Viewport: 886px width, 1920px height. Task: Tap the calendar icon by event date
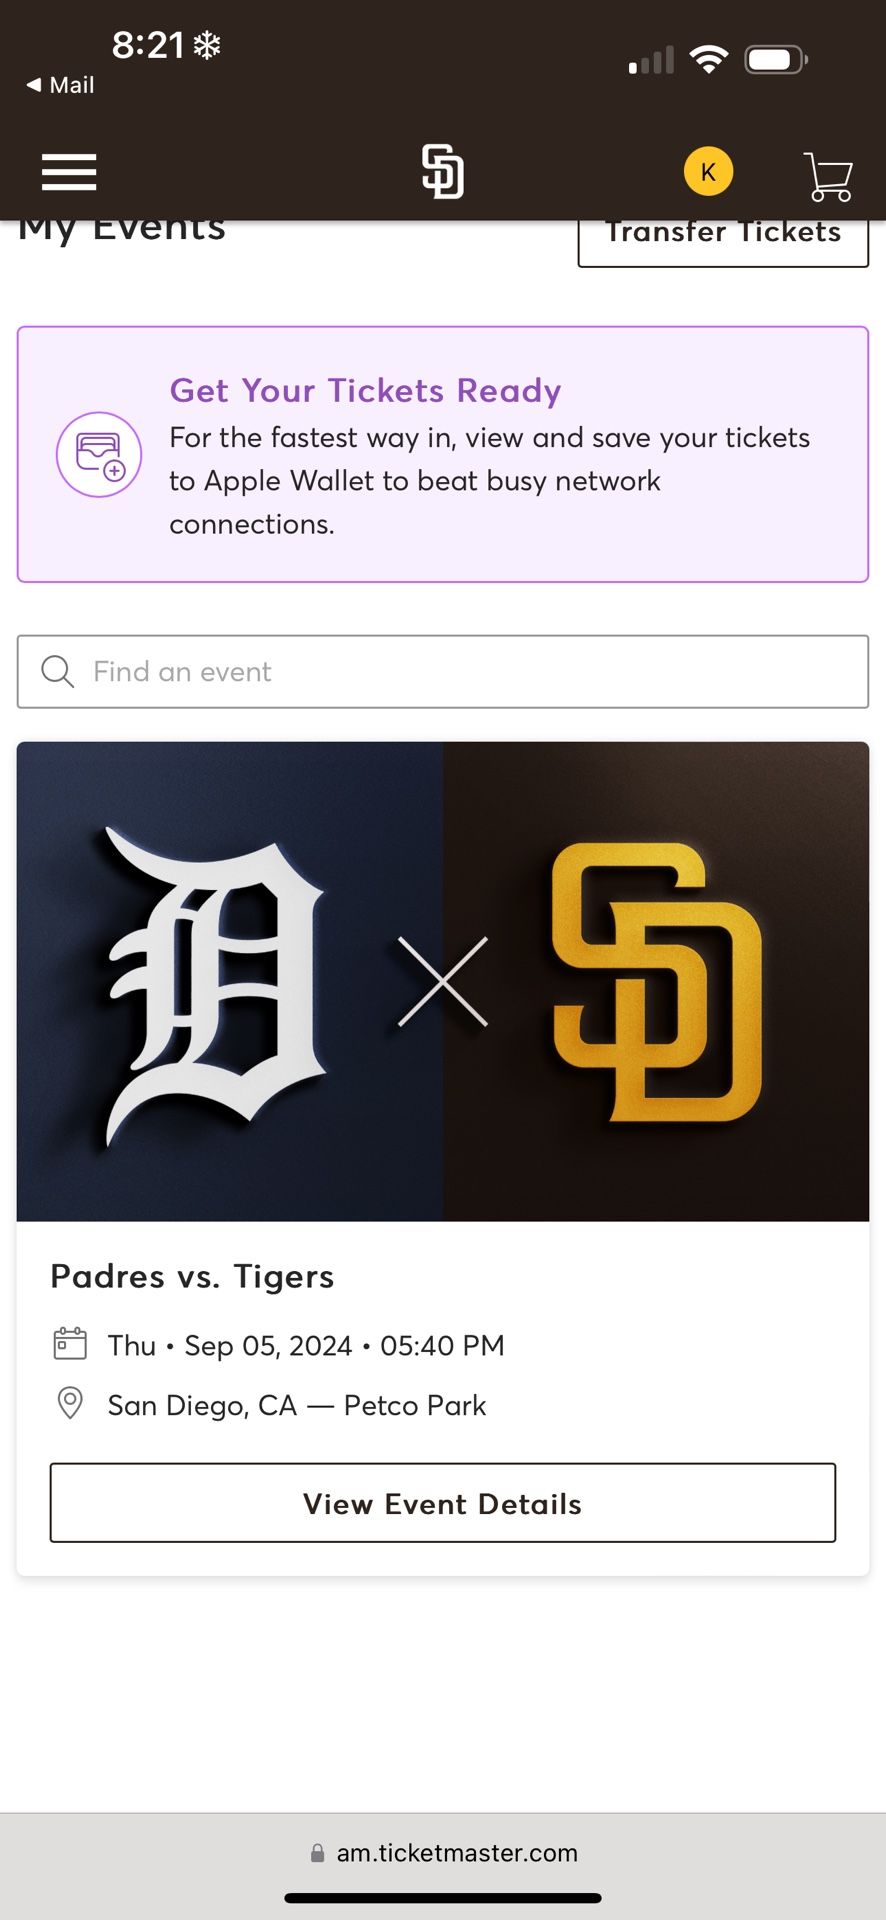point(70,1343)
